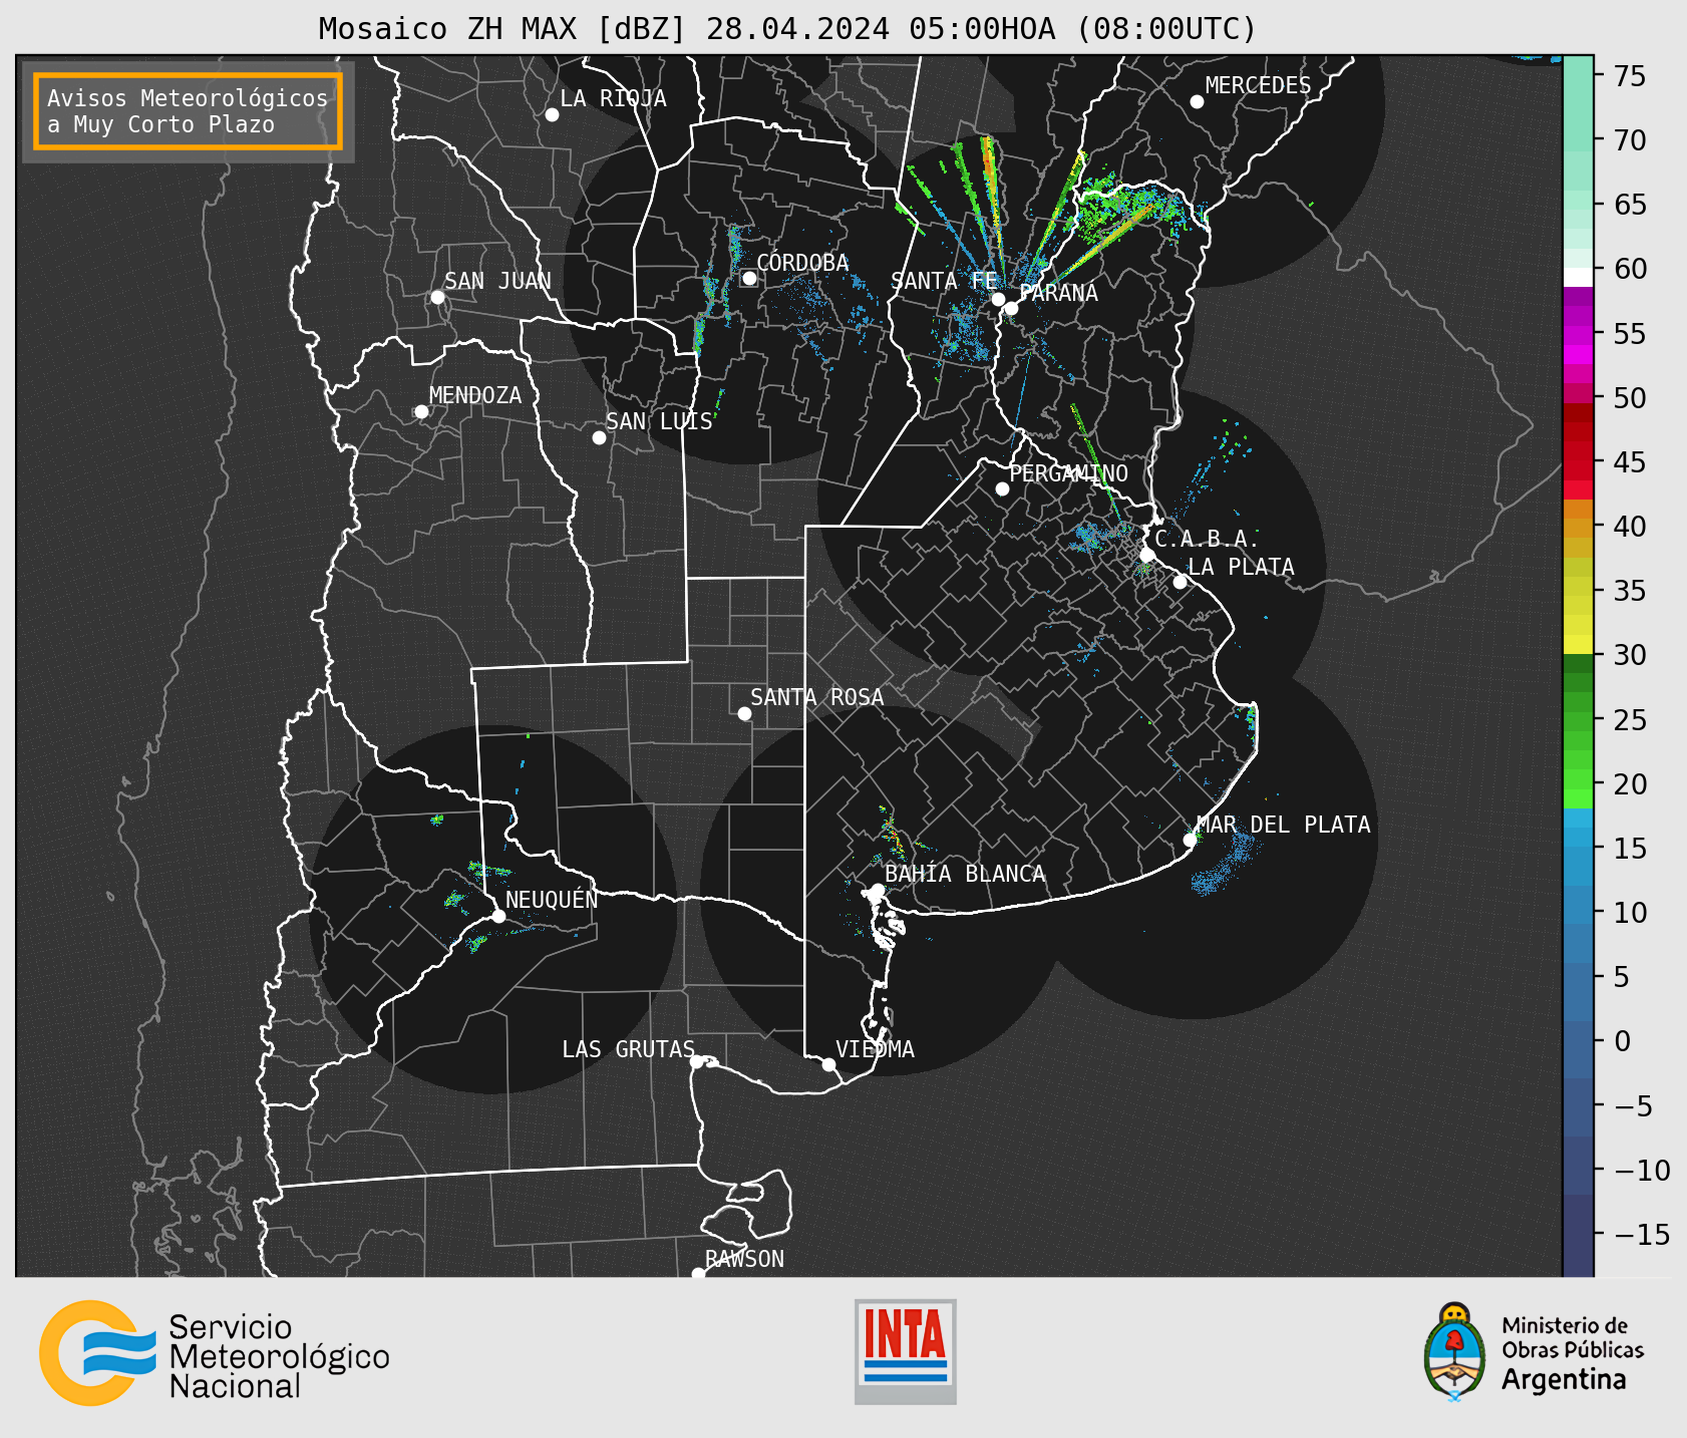The width and height of the screenshot is (1687, 1438).
Task: Click the CÓRDOBA city label
Action: (802, 262)
